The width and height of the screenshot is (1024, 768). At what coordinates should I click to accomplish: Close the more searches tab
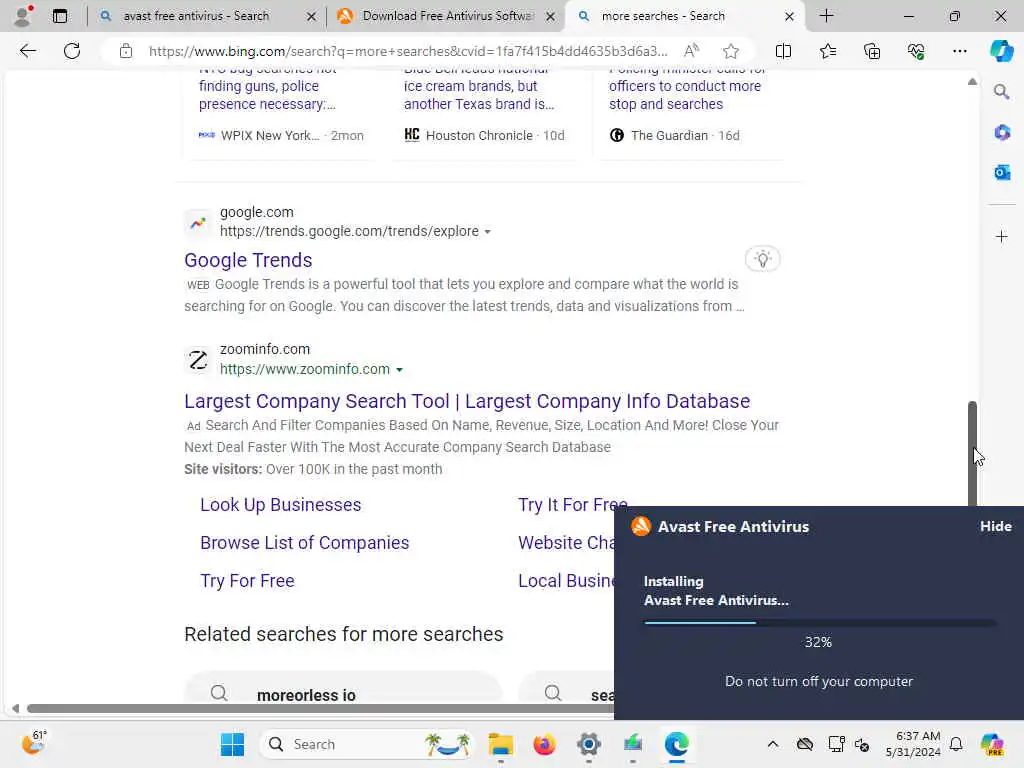tap(789, 16)
